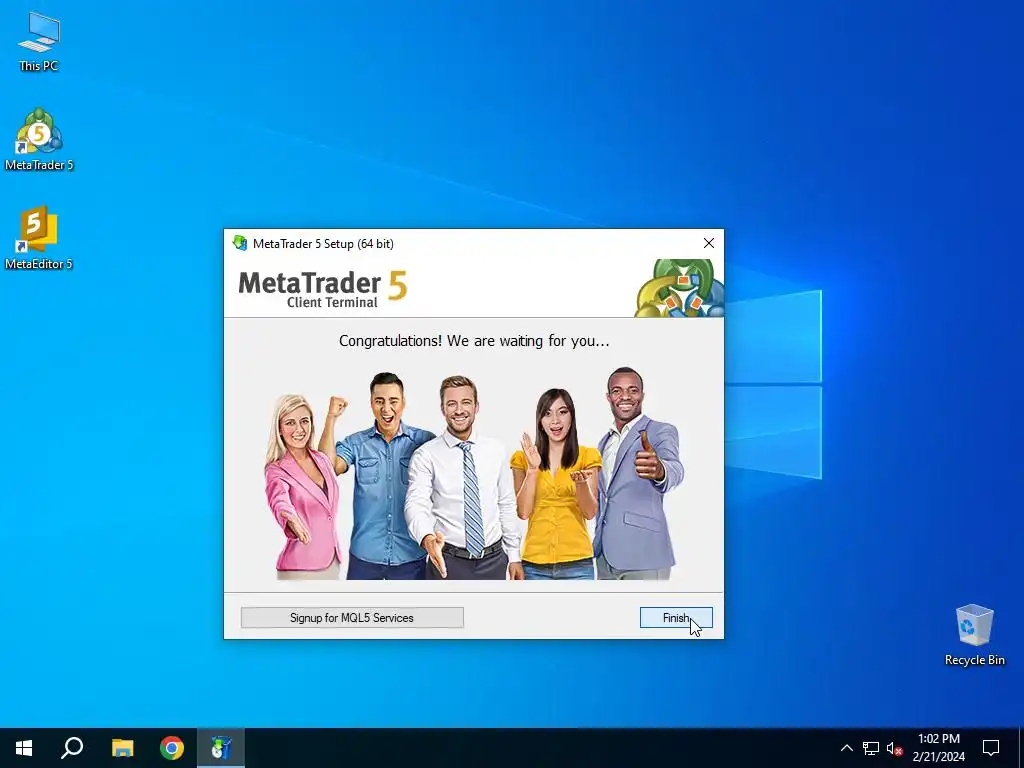Click the Congratulations message text
The height and width of the screenshot is (768, 1024).
[474, 341]
